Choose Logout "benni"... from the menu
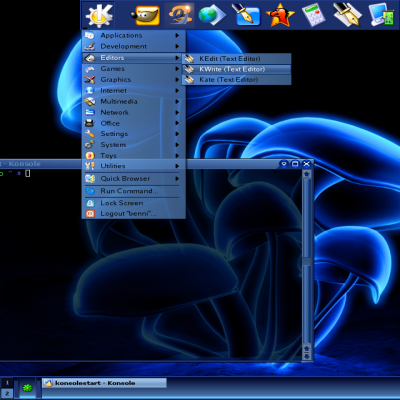Screen dimensions: 400x400 133,214
